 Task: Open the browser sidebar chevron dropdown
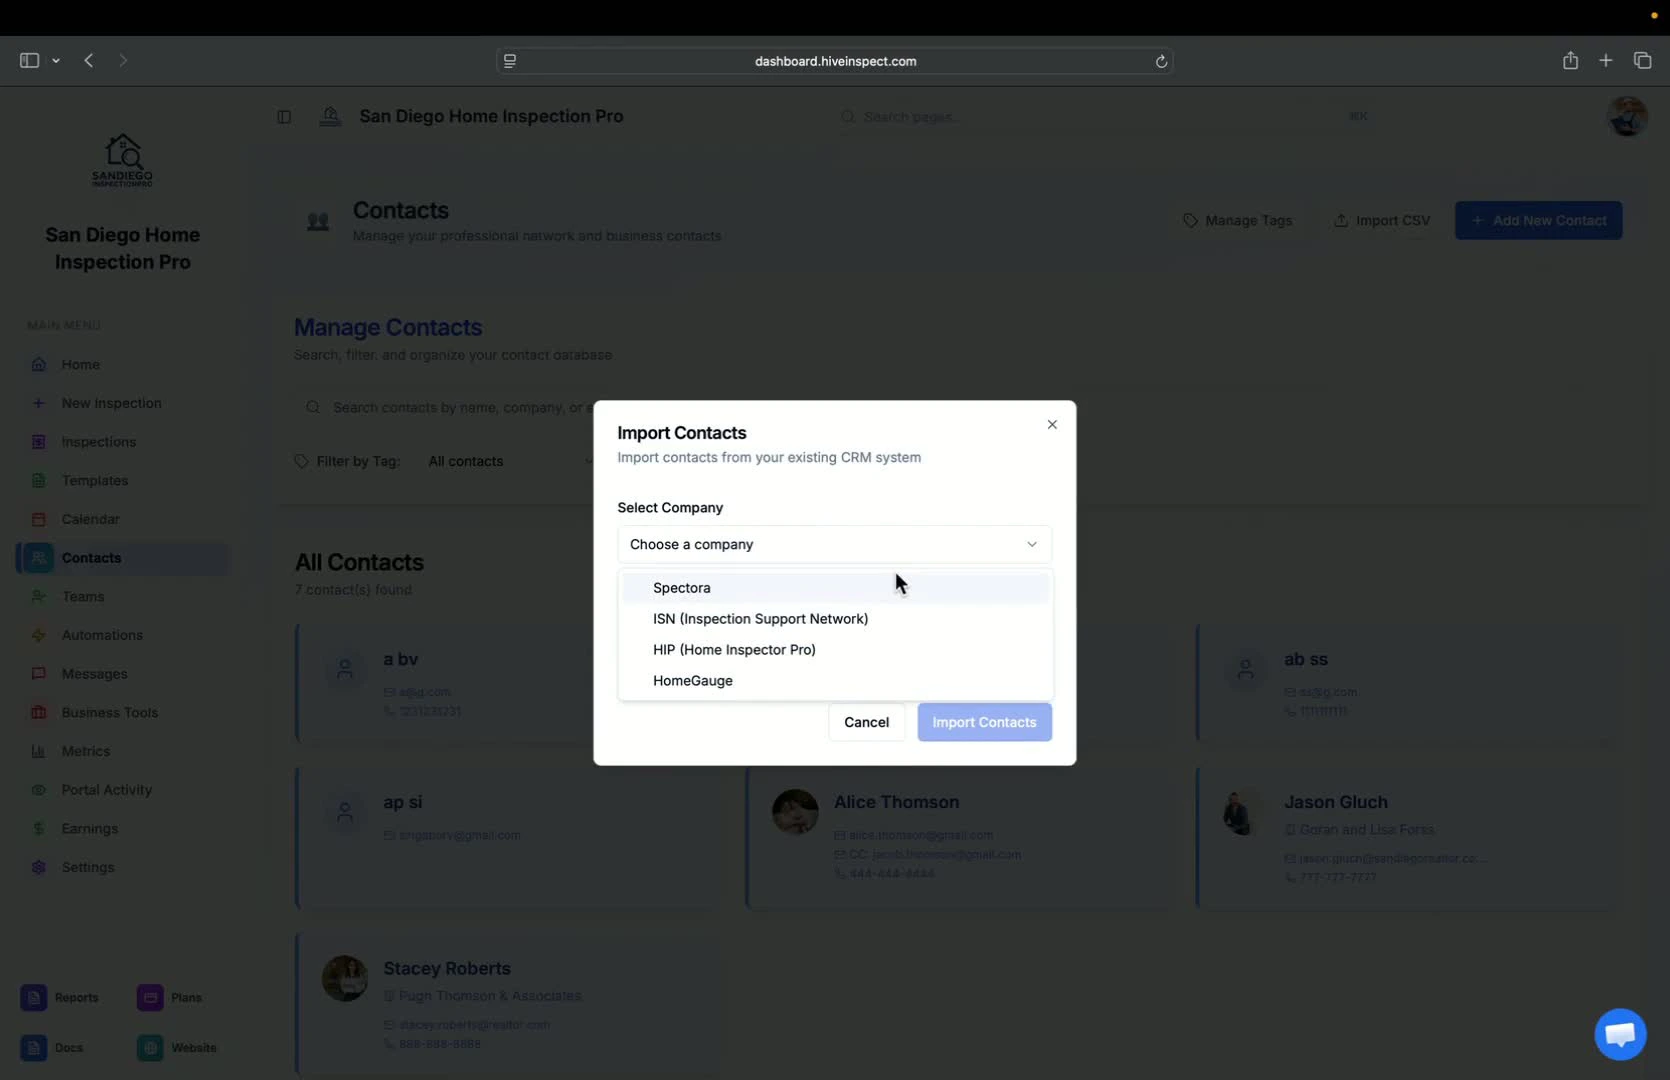(x=56, y=60)
